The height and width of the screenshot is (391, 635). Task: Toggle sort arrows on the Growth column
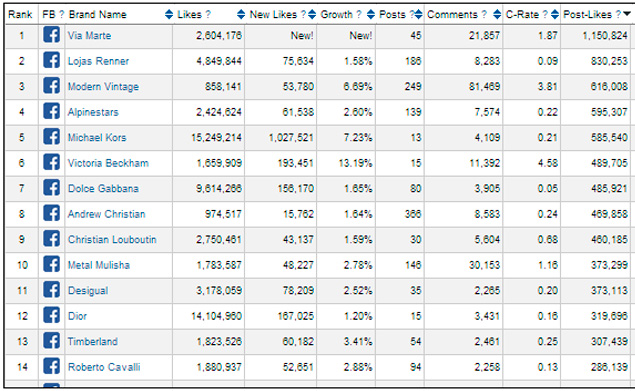[371, 15]
